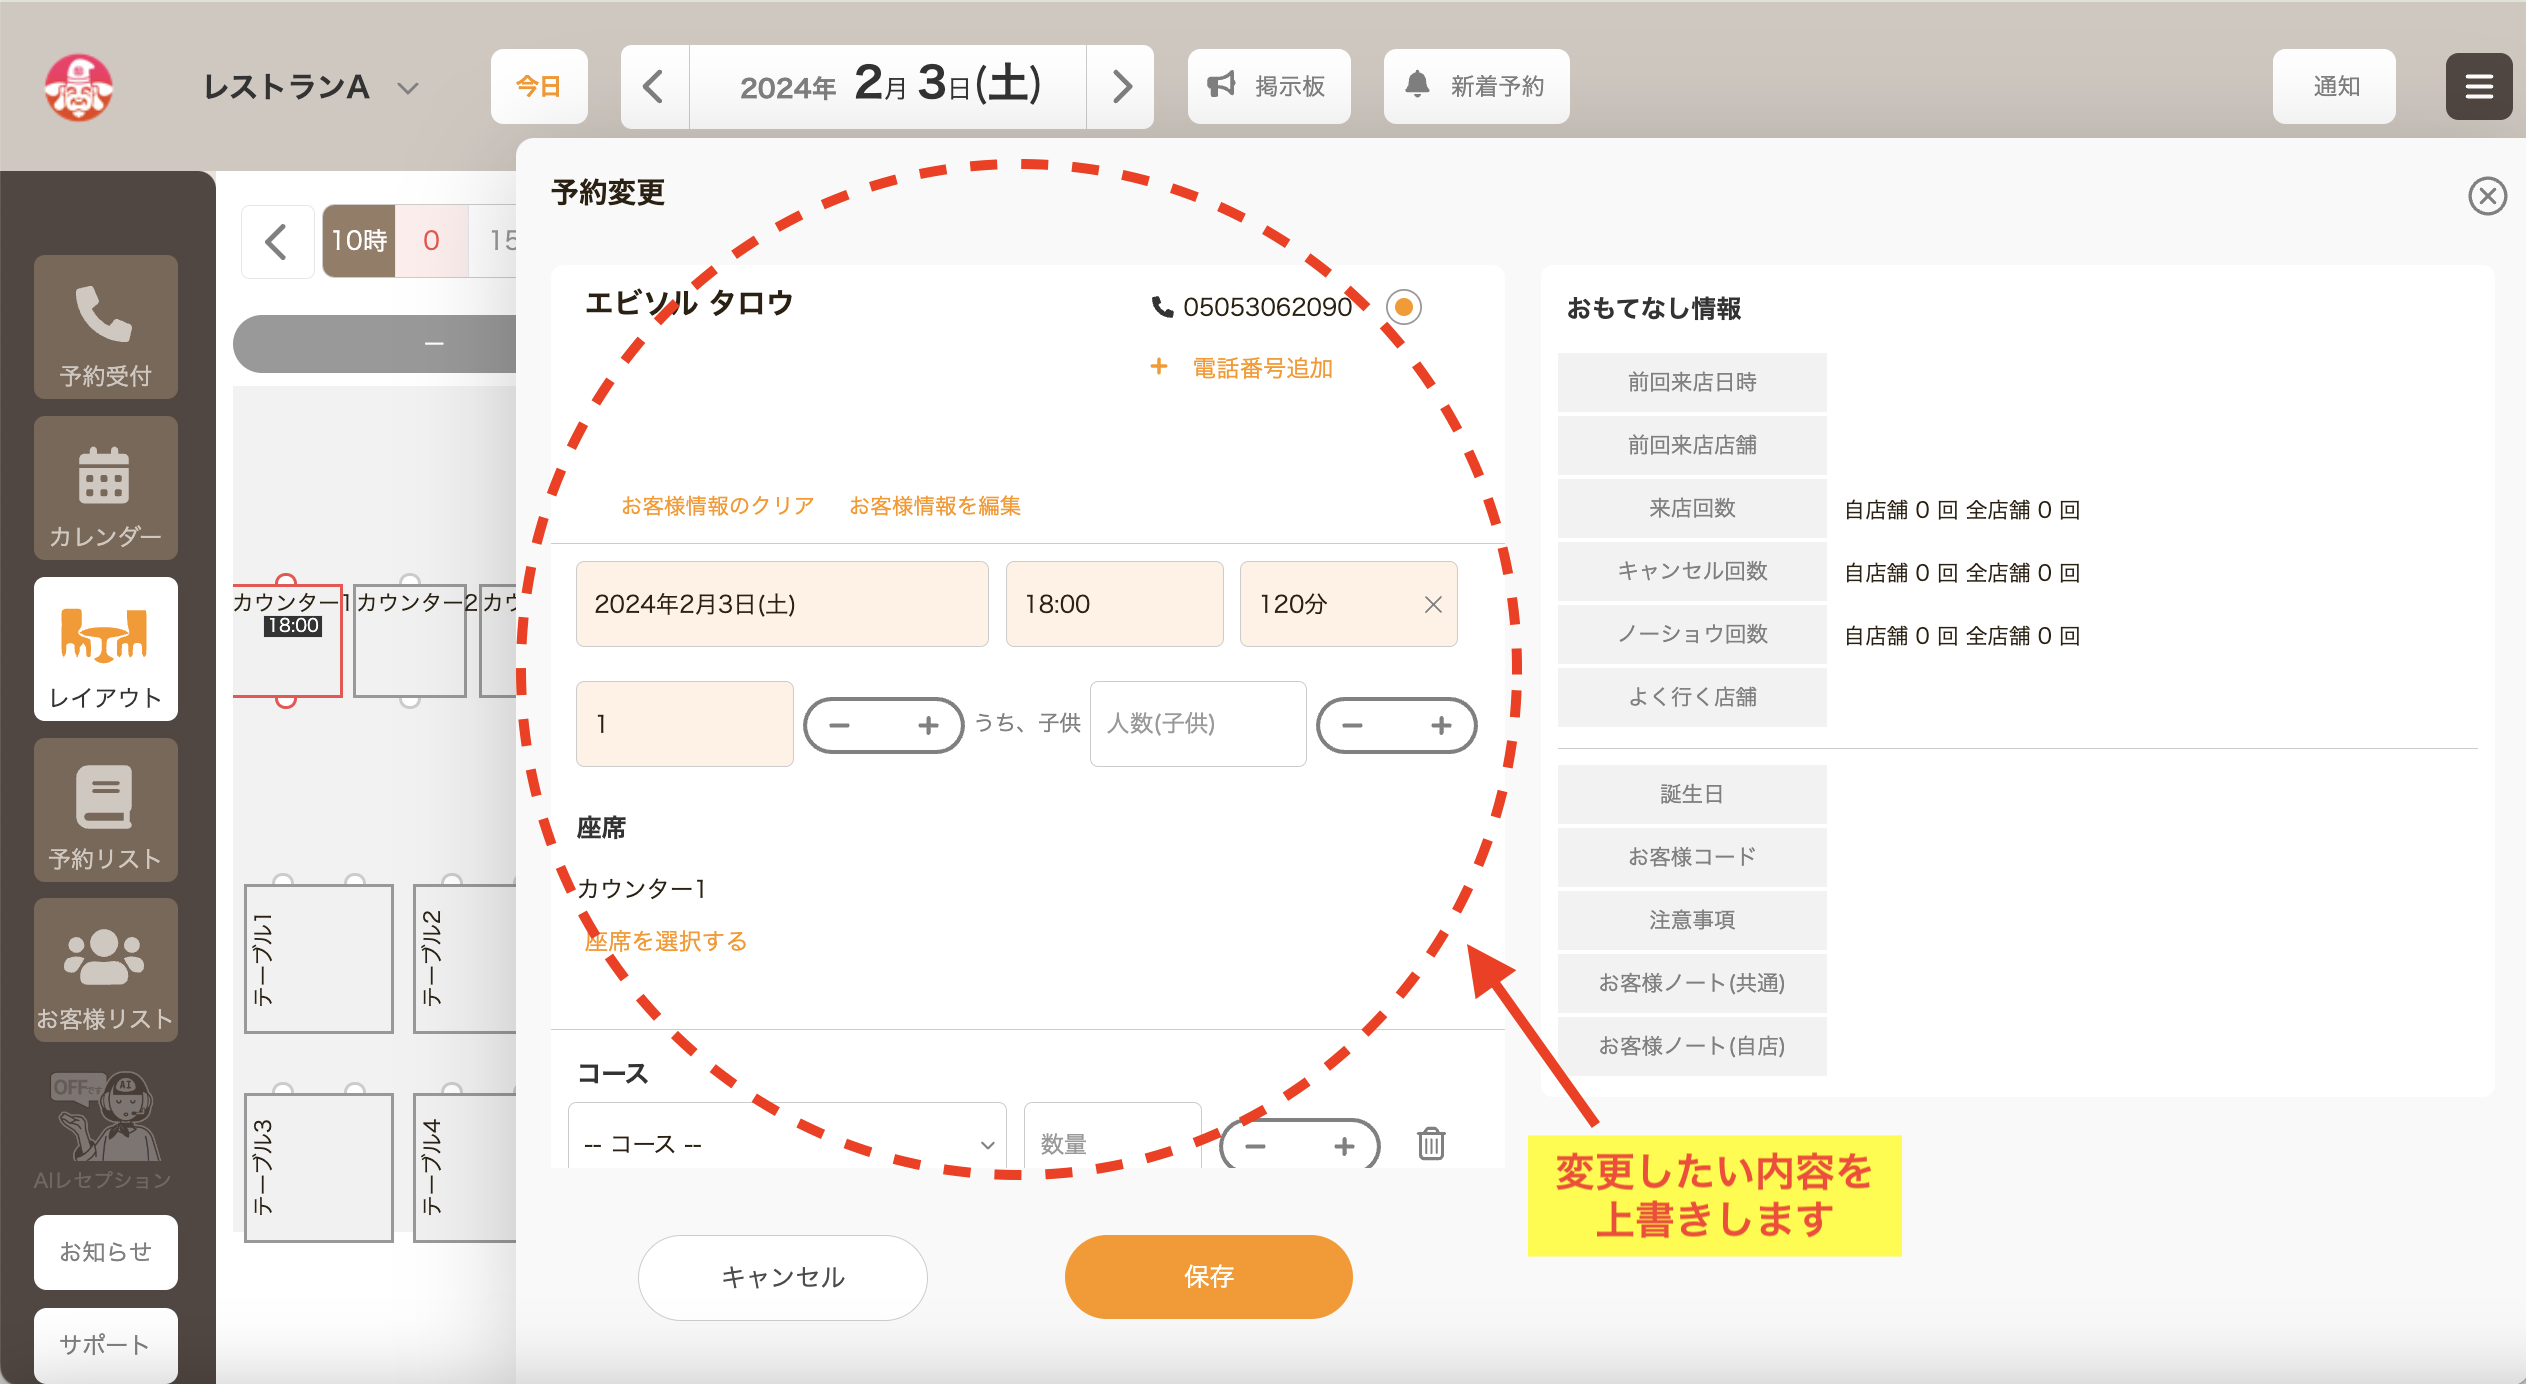This screenshot has height=1384, width=2526.
Task: Click the 前回来店日時 label
Action: click(x=1692, y=382)
